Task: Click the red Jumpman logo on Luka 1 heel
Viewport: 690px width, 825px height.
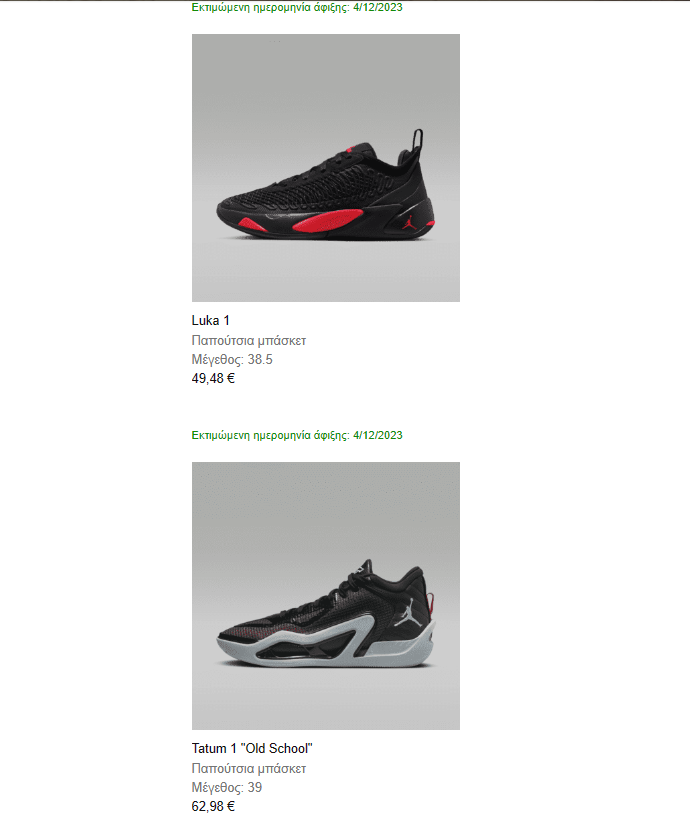Action: 409,222
